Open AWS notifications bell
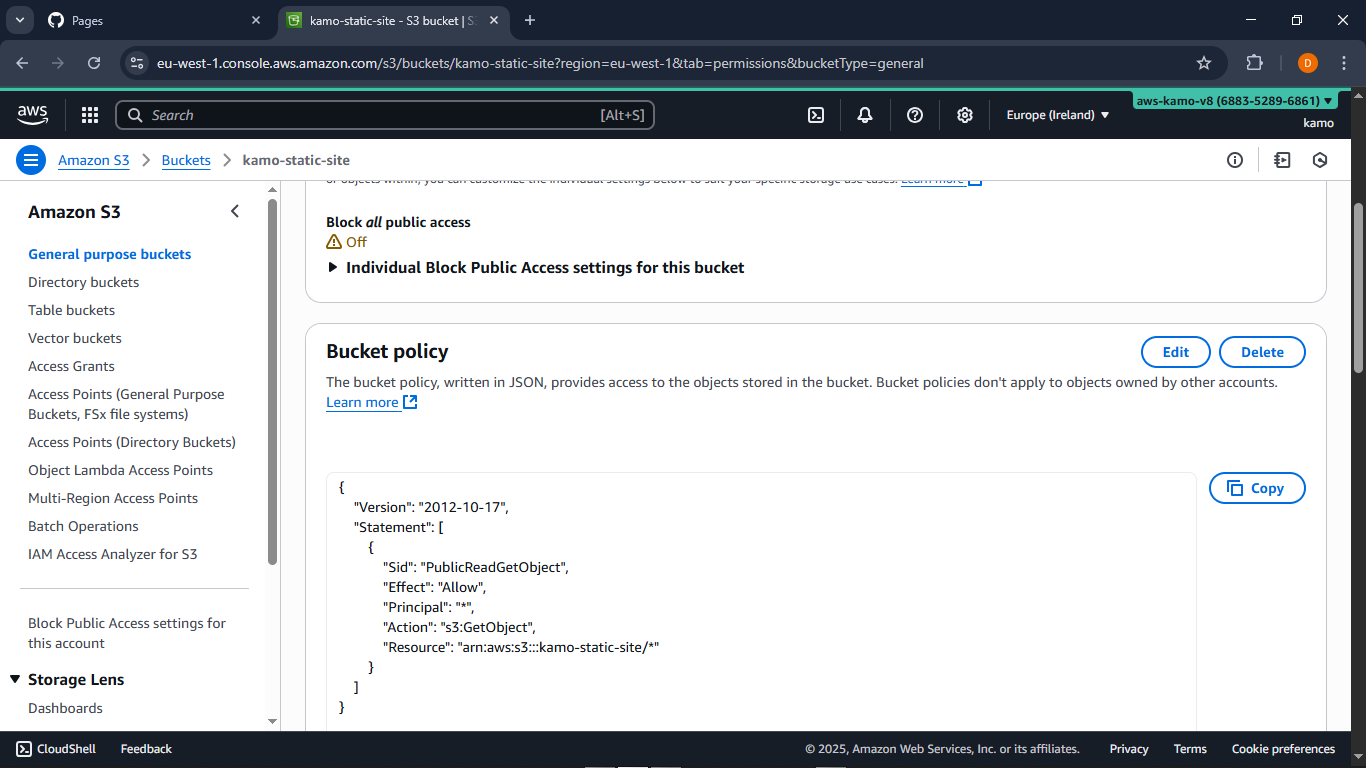Viewport: 1366px width, 768px height. [864, 115]
